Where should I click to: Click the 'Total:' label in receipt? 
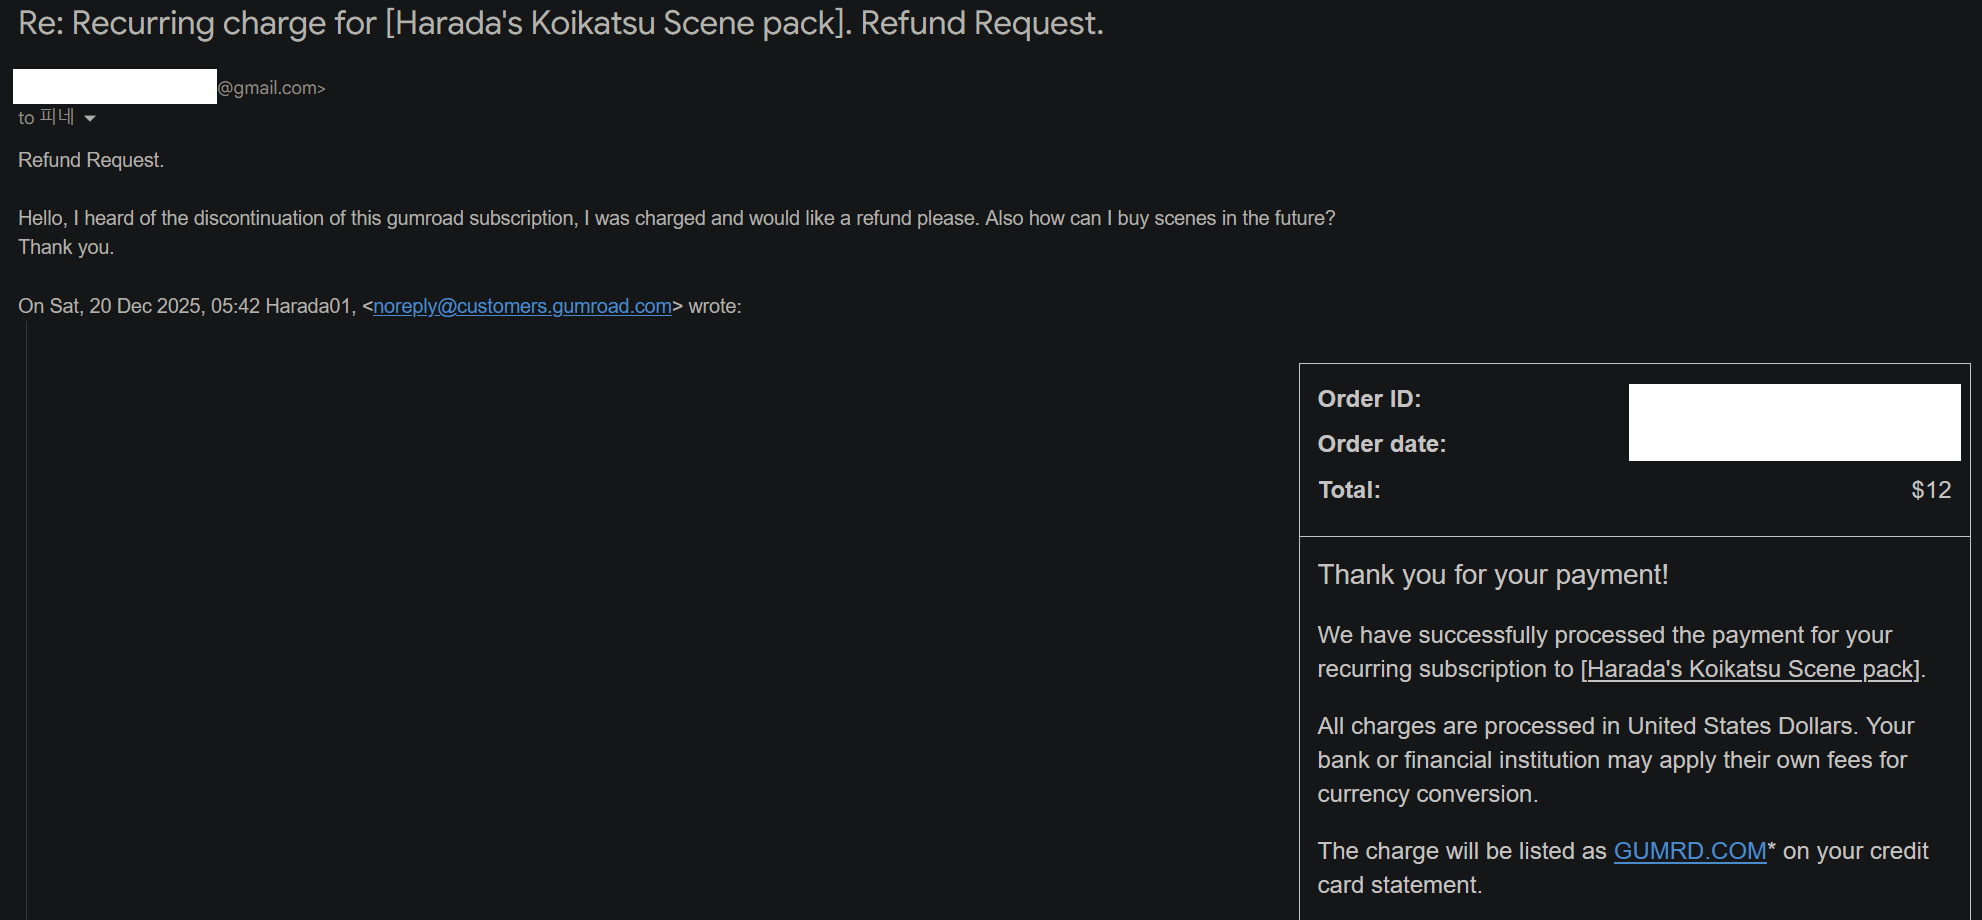pos(1349,490)
